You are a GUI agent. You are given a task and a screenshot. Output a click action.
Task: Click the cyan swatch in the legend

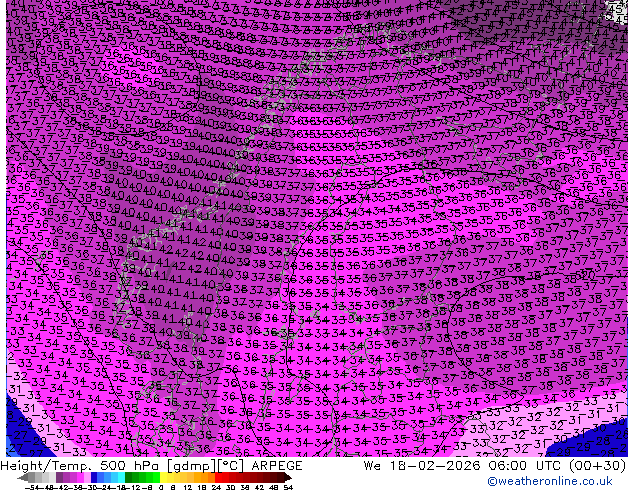pyautogui.click(x=122, y=478)
